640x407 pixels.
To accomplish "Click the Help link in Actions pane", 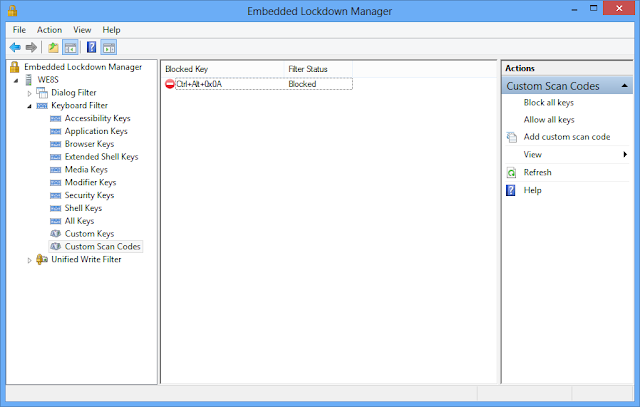I will click(533, 190).
